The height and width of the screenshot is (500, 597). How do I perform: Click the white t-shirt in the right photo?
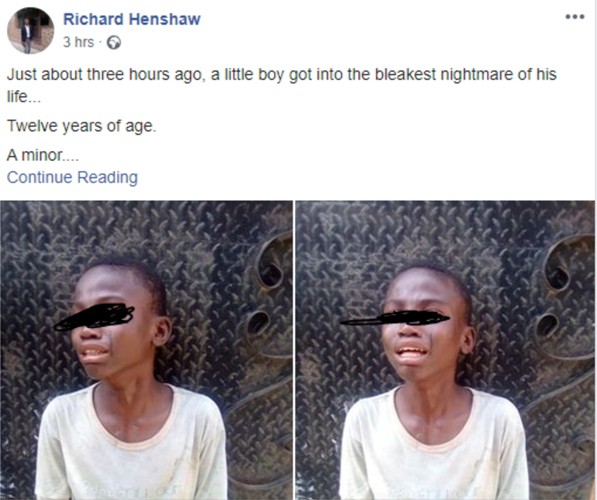pyautogui.click(x=434, y=444)
